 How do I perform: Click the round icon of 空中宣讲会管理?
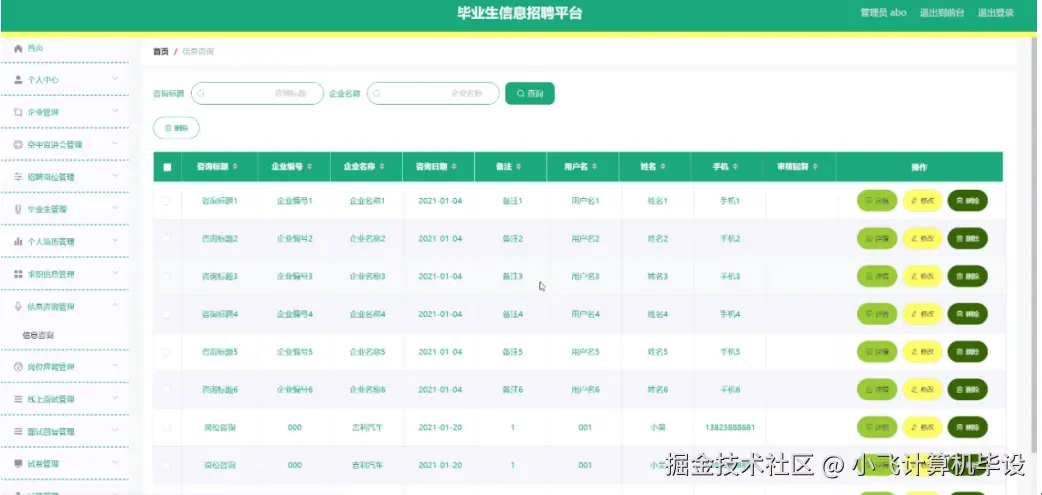(x=18, y=145)
